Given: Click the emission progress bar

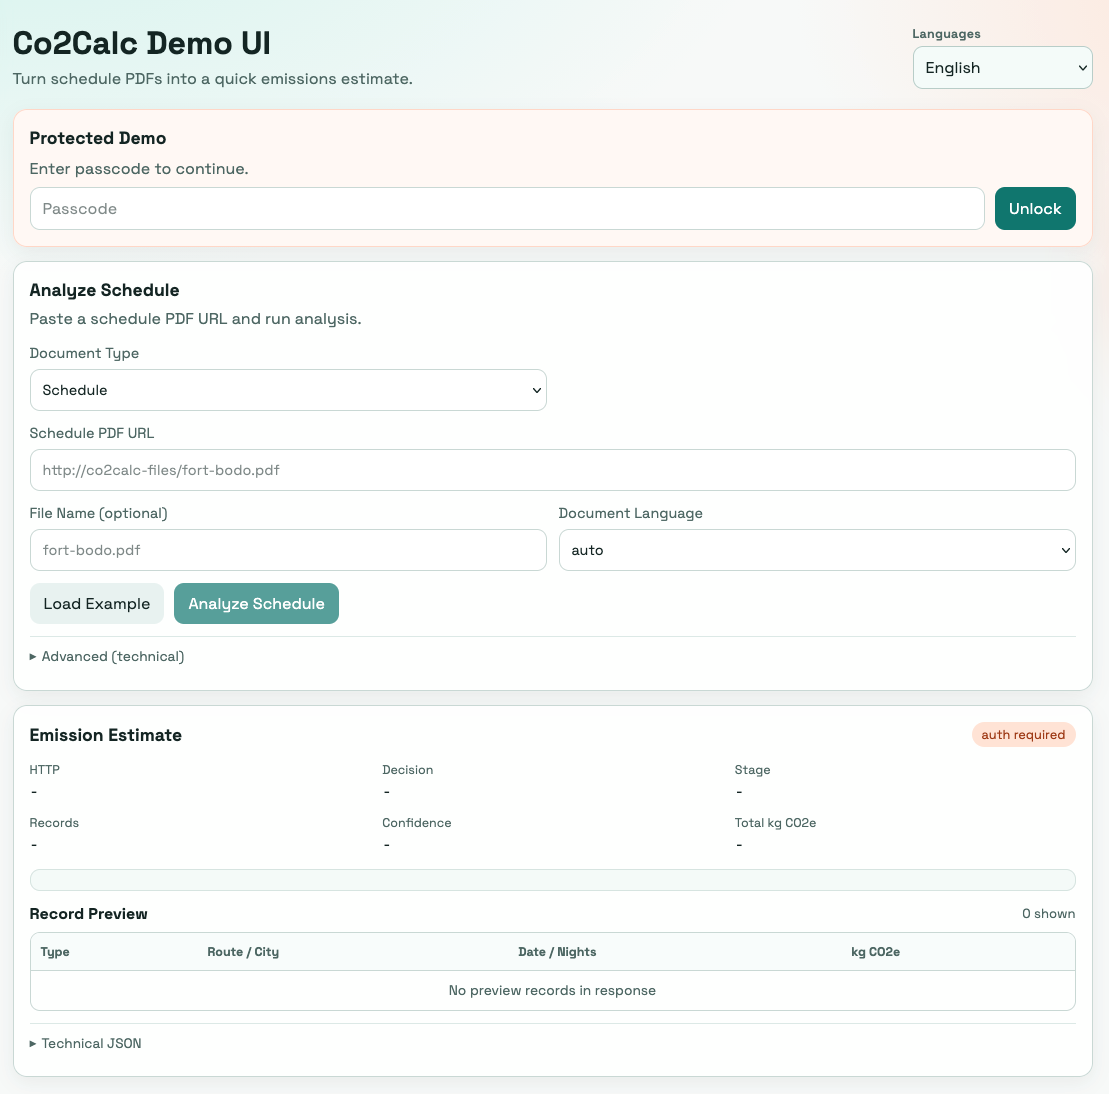Looking at the screenshot, I should click(552, 880).
